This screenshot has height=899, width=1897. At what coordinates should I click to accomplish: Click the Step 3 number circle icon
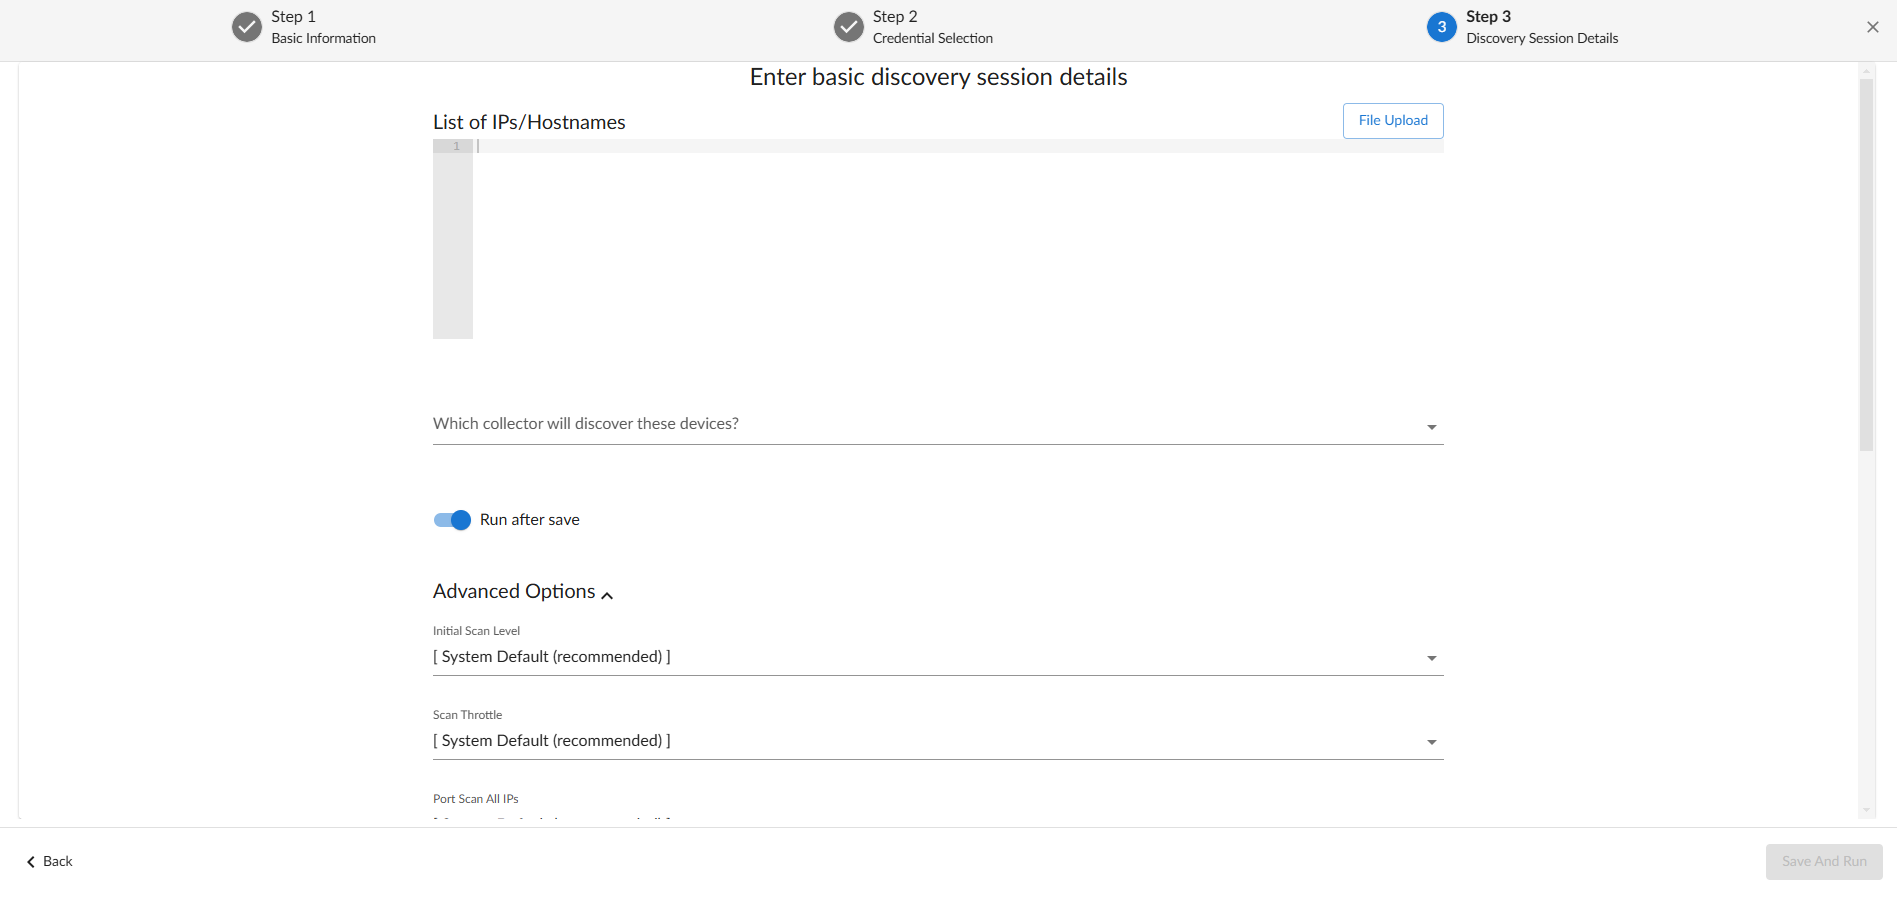[1441, 27]
